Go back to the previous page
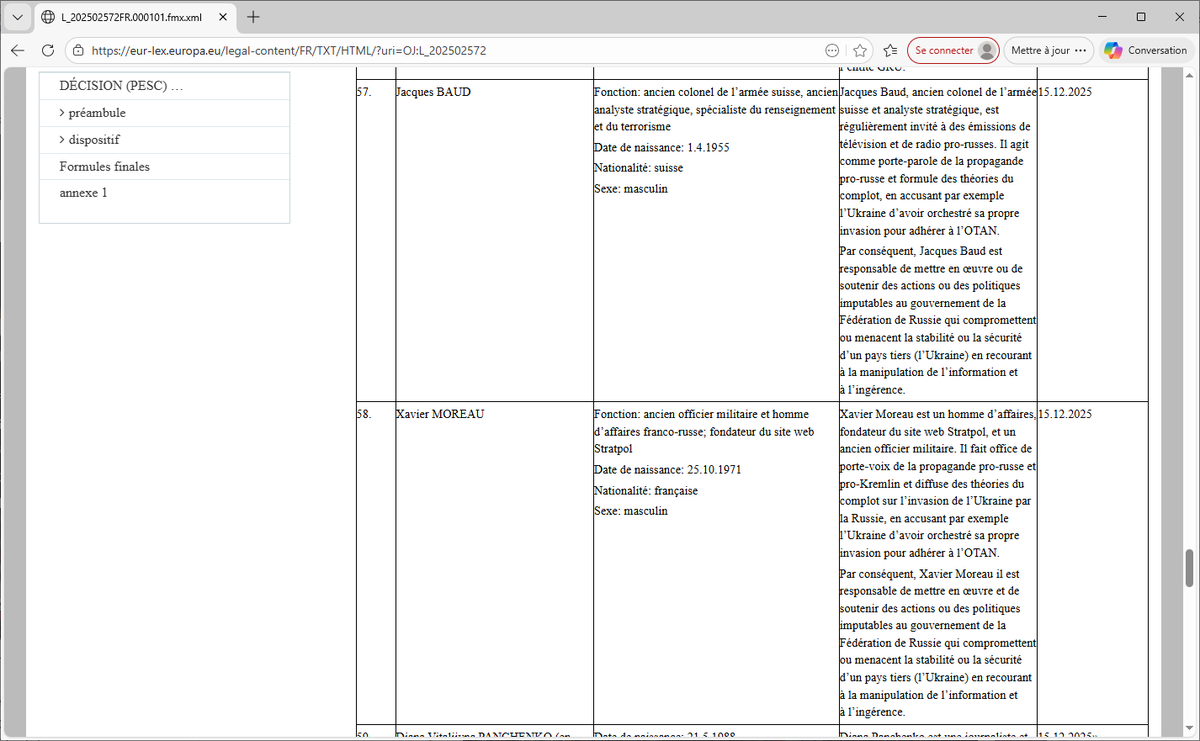Screen dimensions: 1200x741 coord(18,50)
